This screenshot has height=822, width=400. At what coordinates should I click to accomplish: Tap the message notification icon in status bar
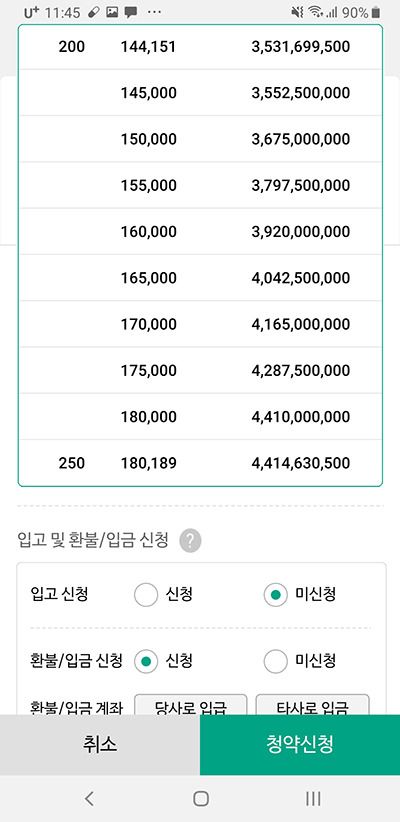[x=131, y=12]
